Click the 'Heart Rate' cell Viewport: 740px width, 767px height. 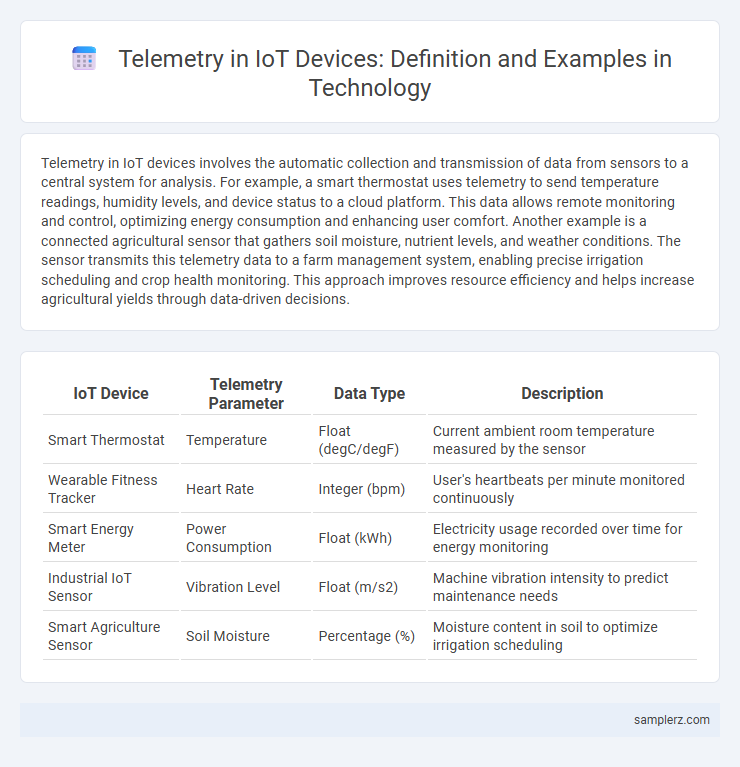246,489
